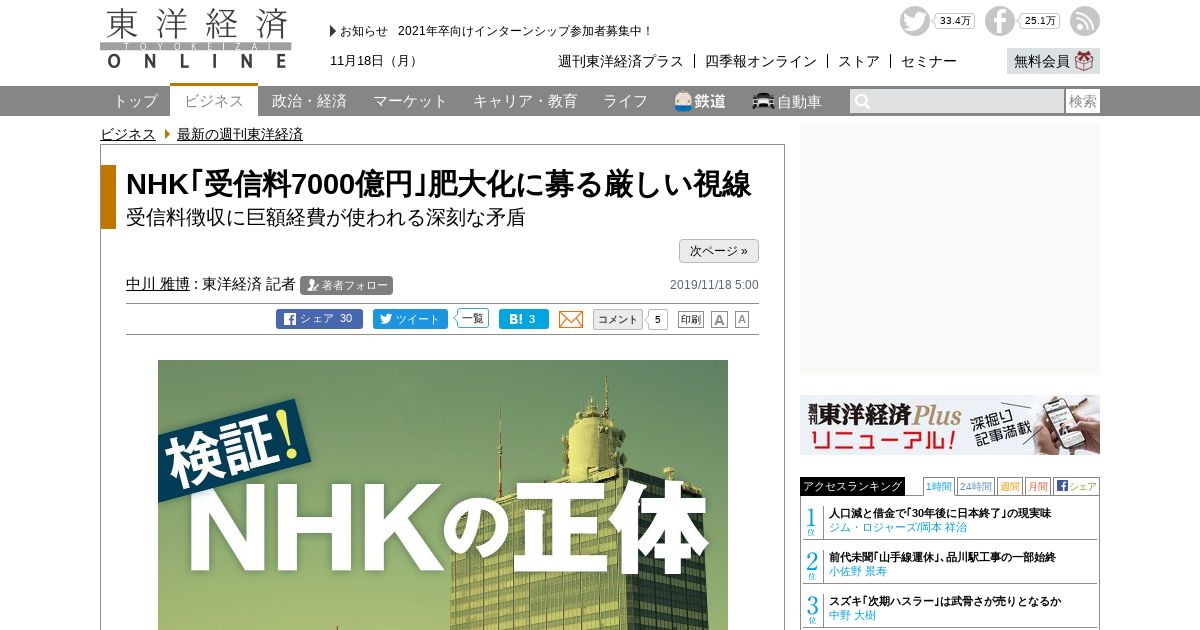The height and width of the screenshot is (630, 1200).
Task: Click the 検索 search button
Action: click(1083, 101)
